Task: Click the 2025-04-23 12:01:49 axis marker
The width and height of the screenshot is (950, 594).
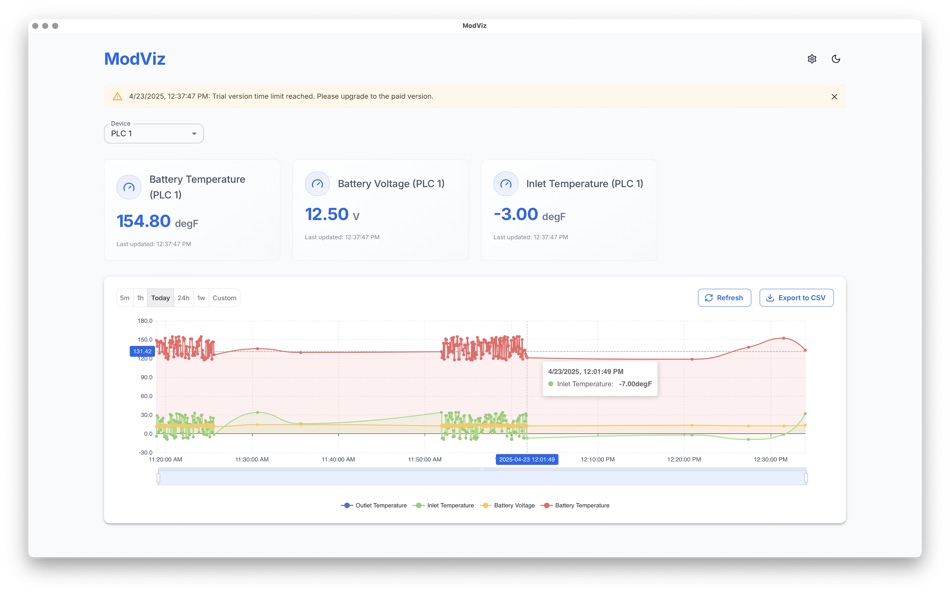Action: coord(526,459)
